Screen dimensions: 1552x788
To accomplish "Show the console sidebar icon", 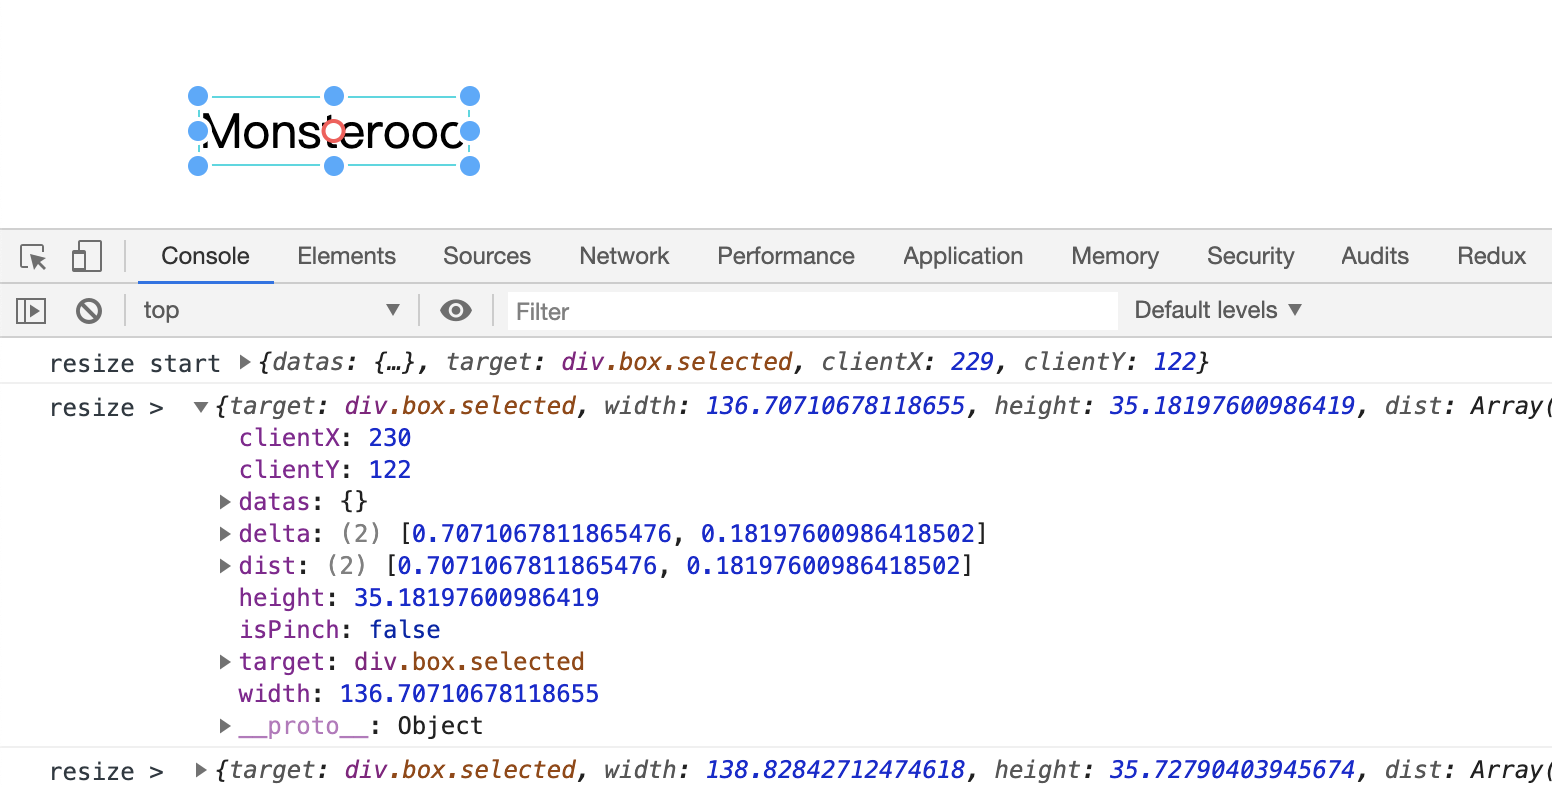I will [31, 311].
